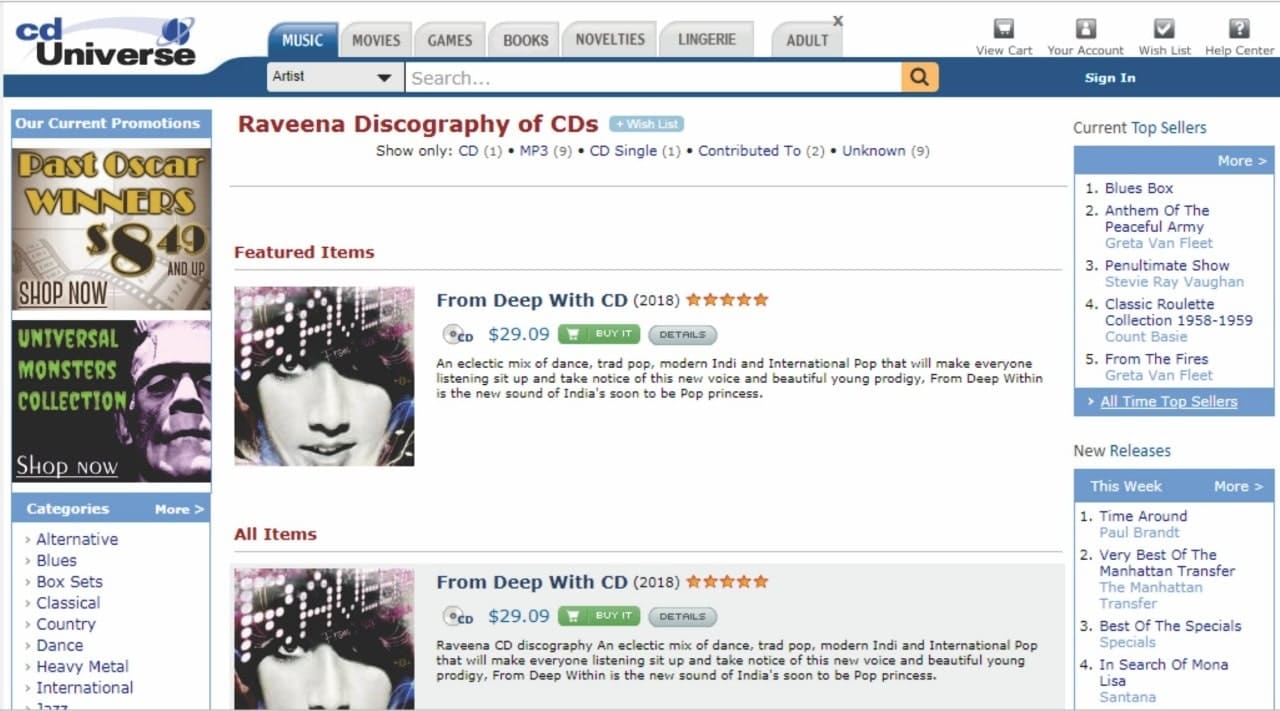Image resolution: width=1280 pixels, height=711 pixels.
Task: Click in the Search text field
Action: pos(653,77)
